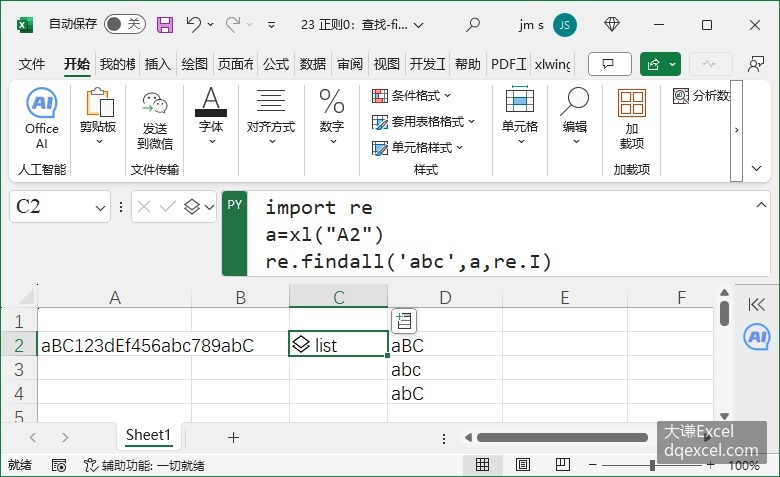Viewport: 780px width, 477px height.
Task: Click the vertical scrollbar up arrow
Action: (x=724, y=292)
